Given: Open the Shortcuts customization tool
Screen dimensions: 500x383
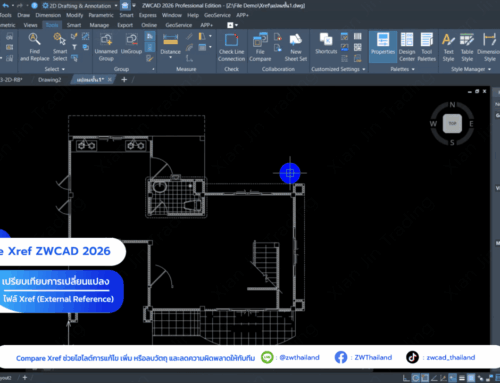Looking at the screenshot, I should [326, 44].
